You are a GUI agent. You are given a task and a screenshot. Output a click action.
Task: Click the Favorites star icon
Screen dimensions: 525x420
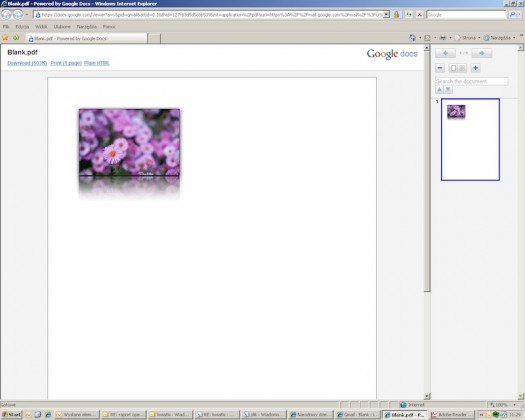click(x=5, y=38)
